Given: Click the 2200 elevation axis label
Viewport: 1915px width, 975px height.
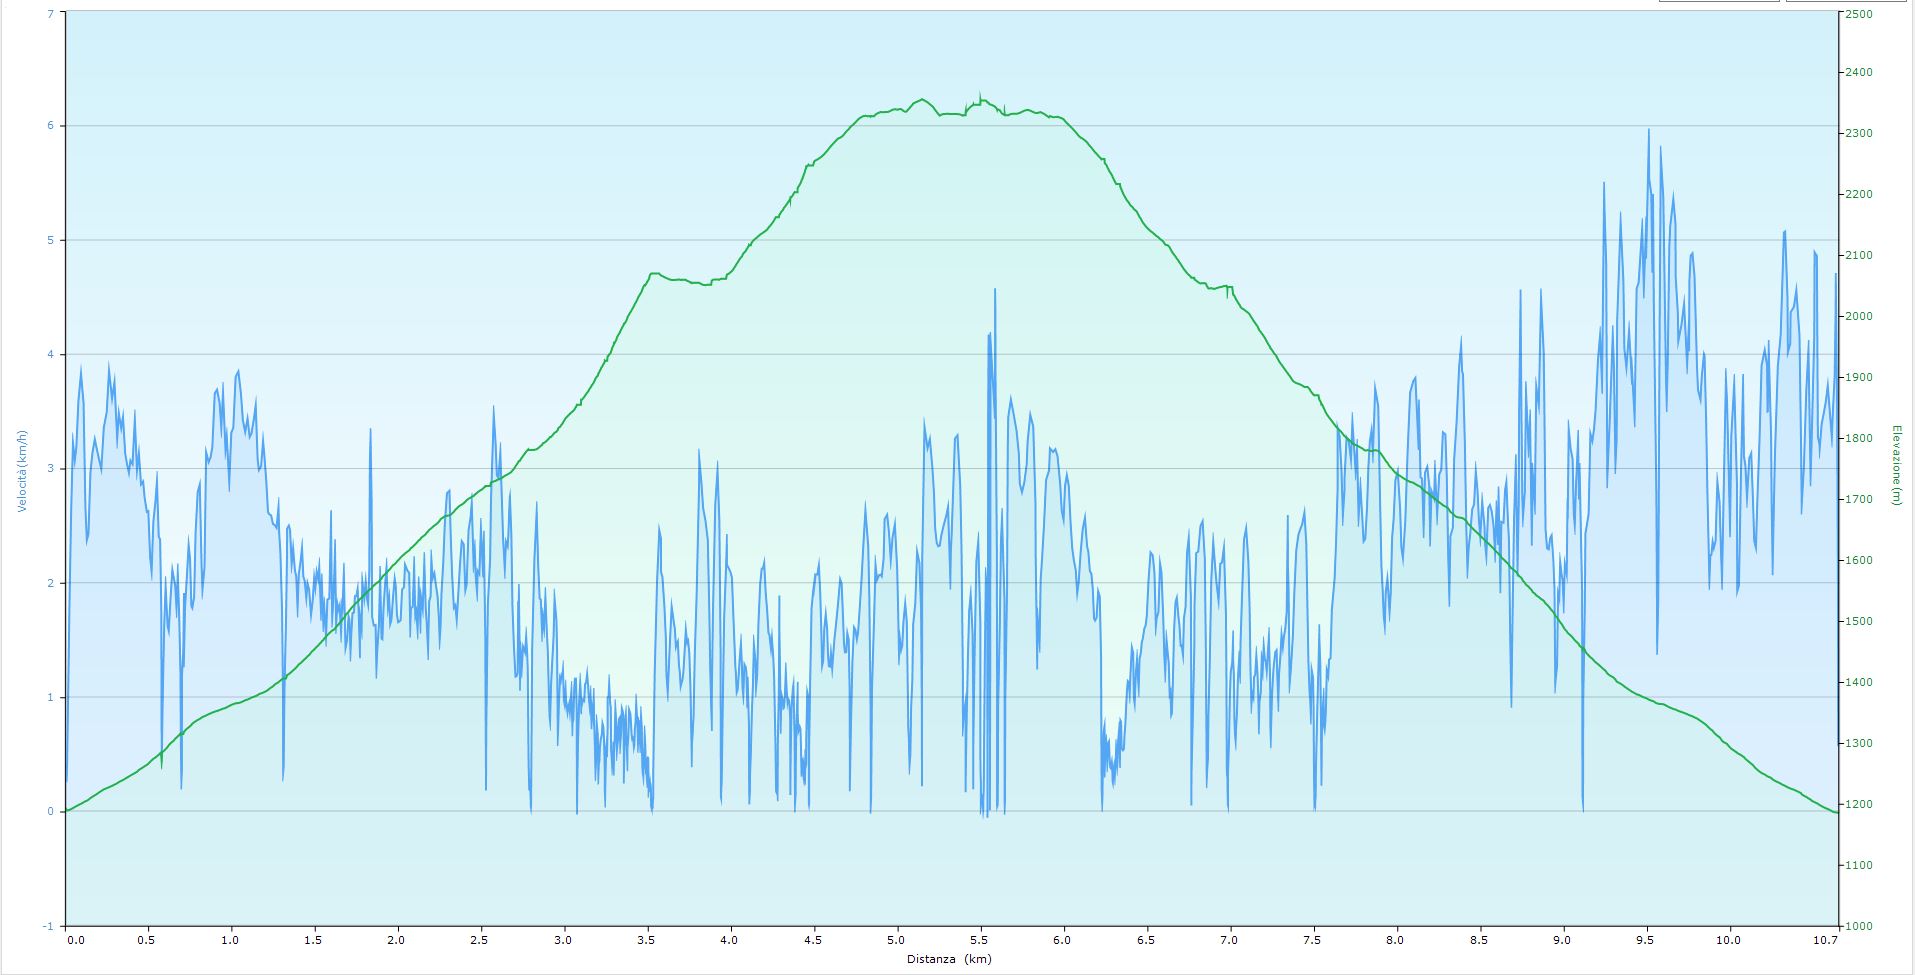Looking at the screenshot, I should click(x=1860, y=194).
